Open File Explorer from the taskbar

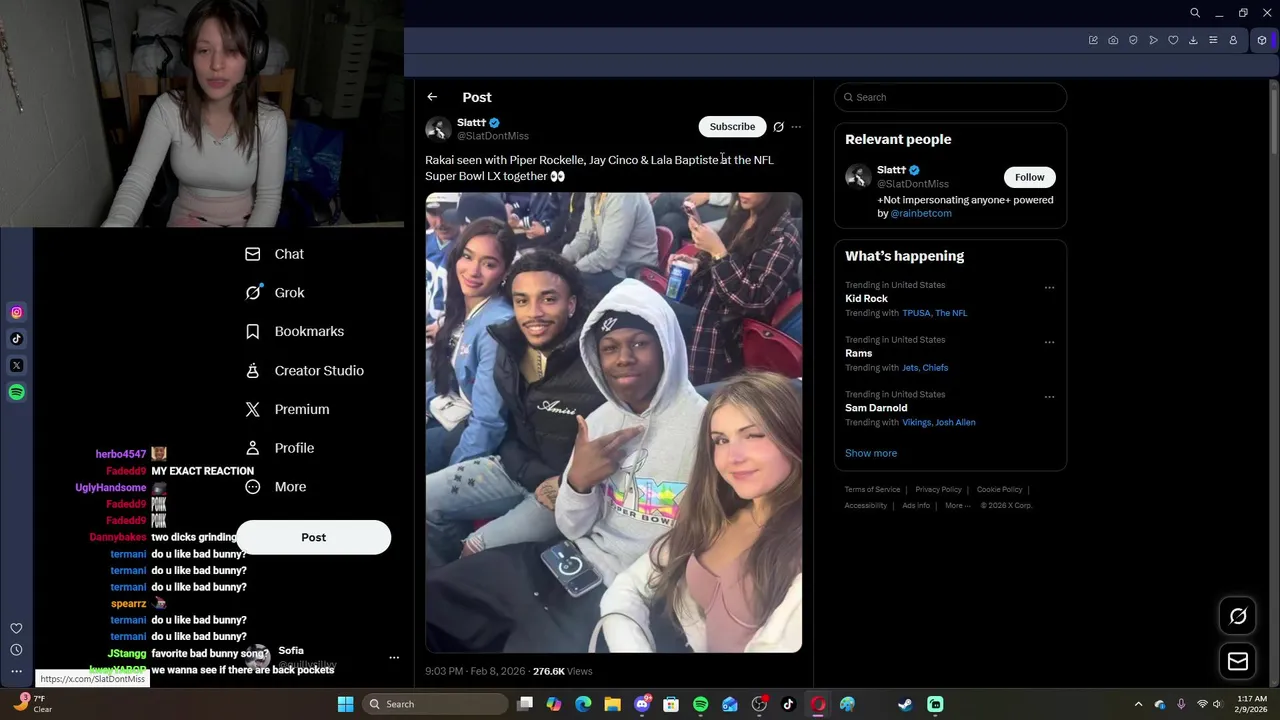point(612,704)
